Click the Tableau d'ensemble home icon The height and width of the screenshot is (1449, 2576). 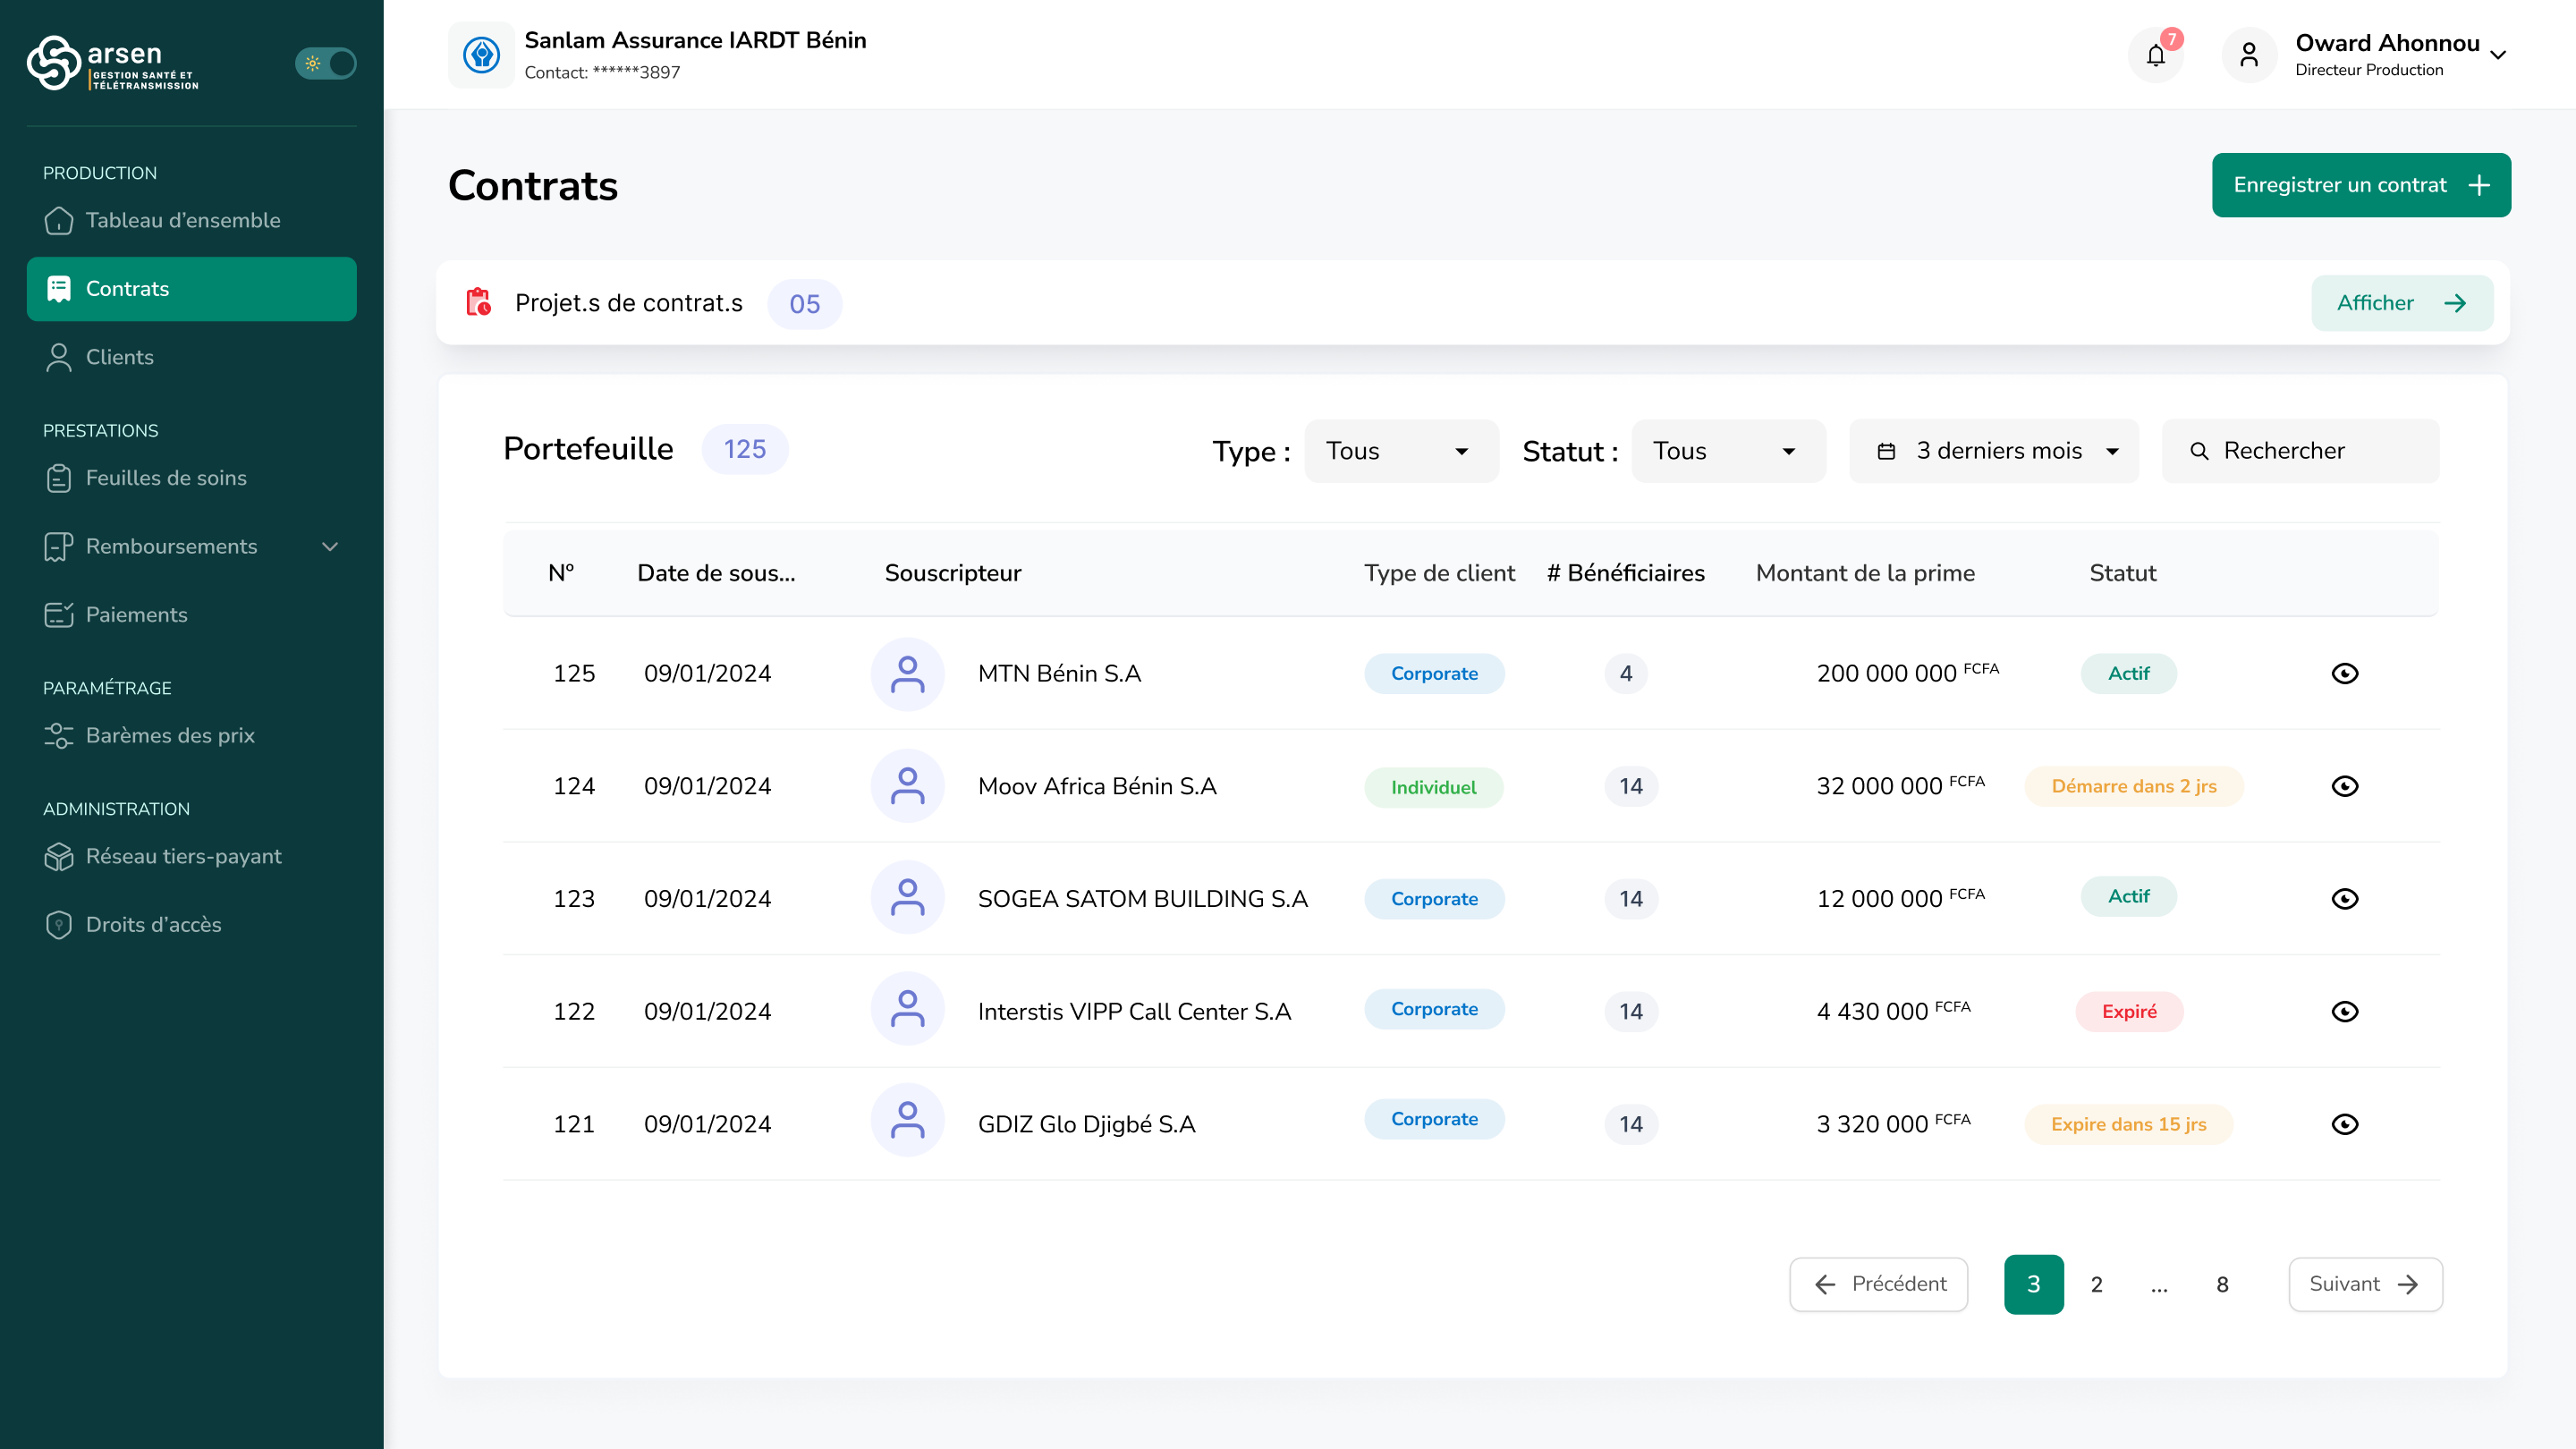[x=59, y=220]
